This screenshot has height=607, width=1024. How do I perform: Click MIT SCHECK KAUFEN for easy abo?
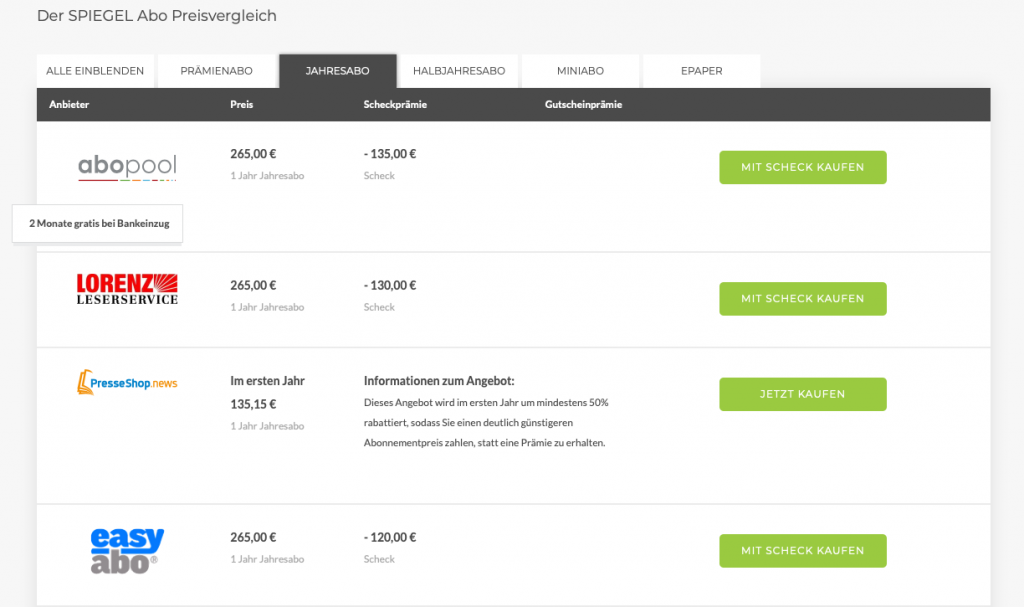click(x=803, y=551)
